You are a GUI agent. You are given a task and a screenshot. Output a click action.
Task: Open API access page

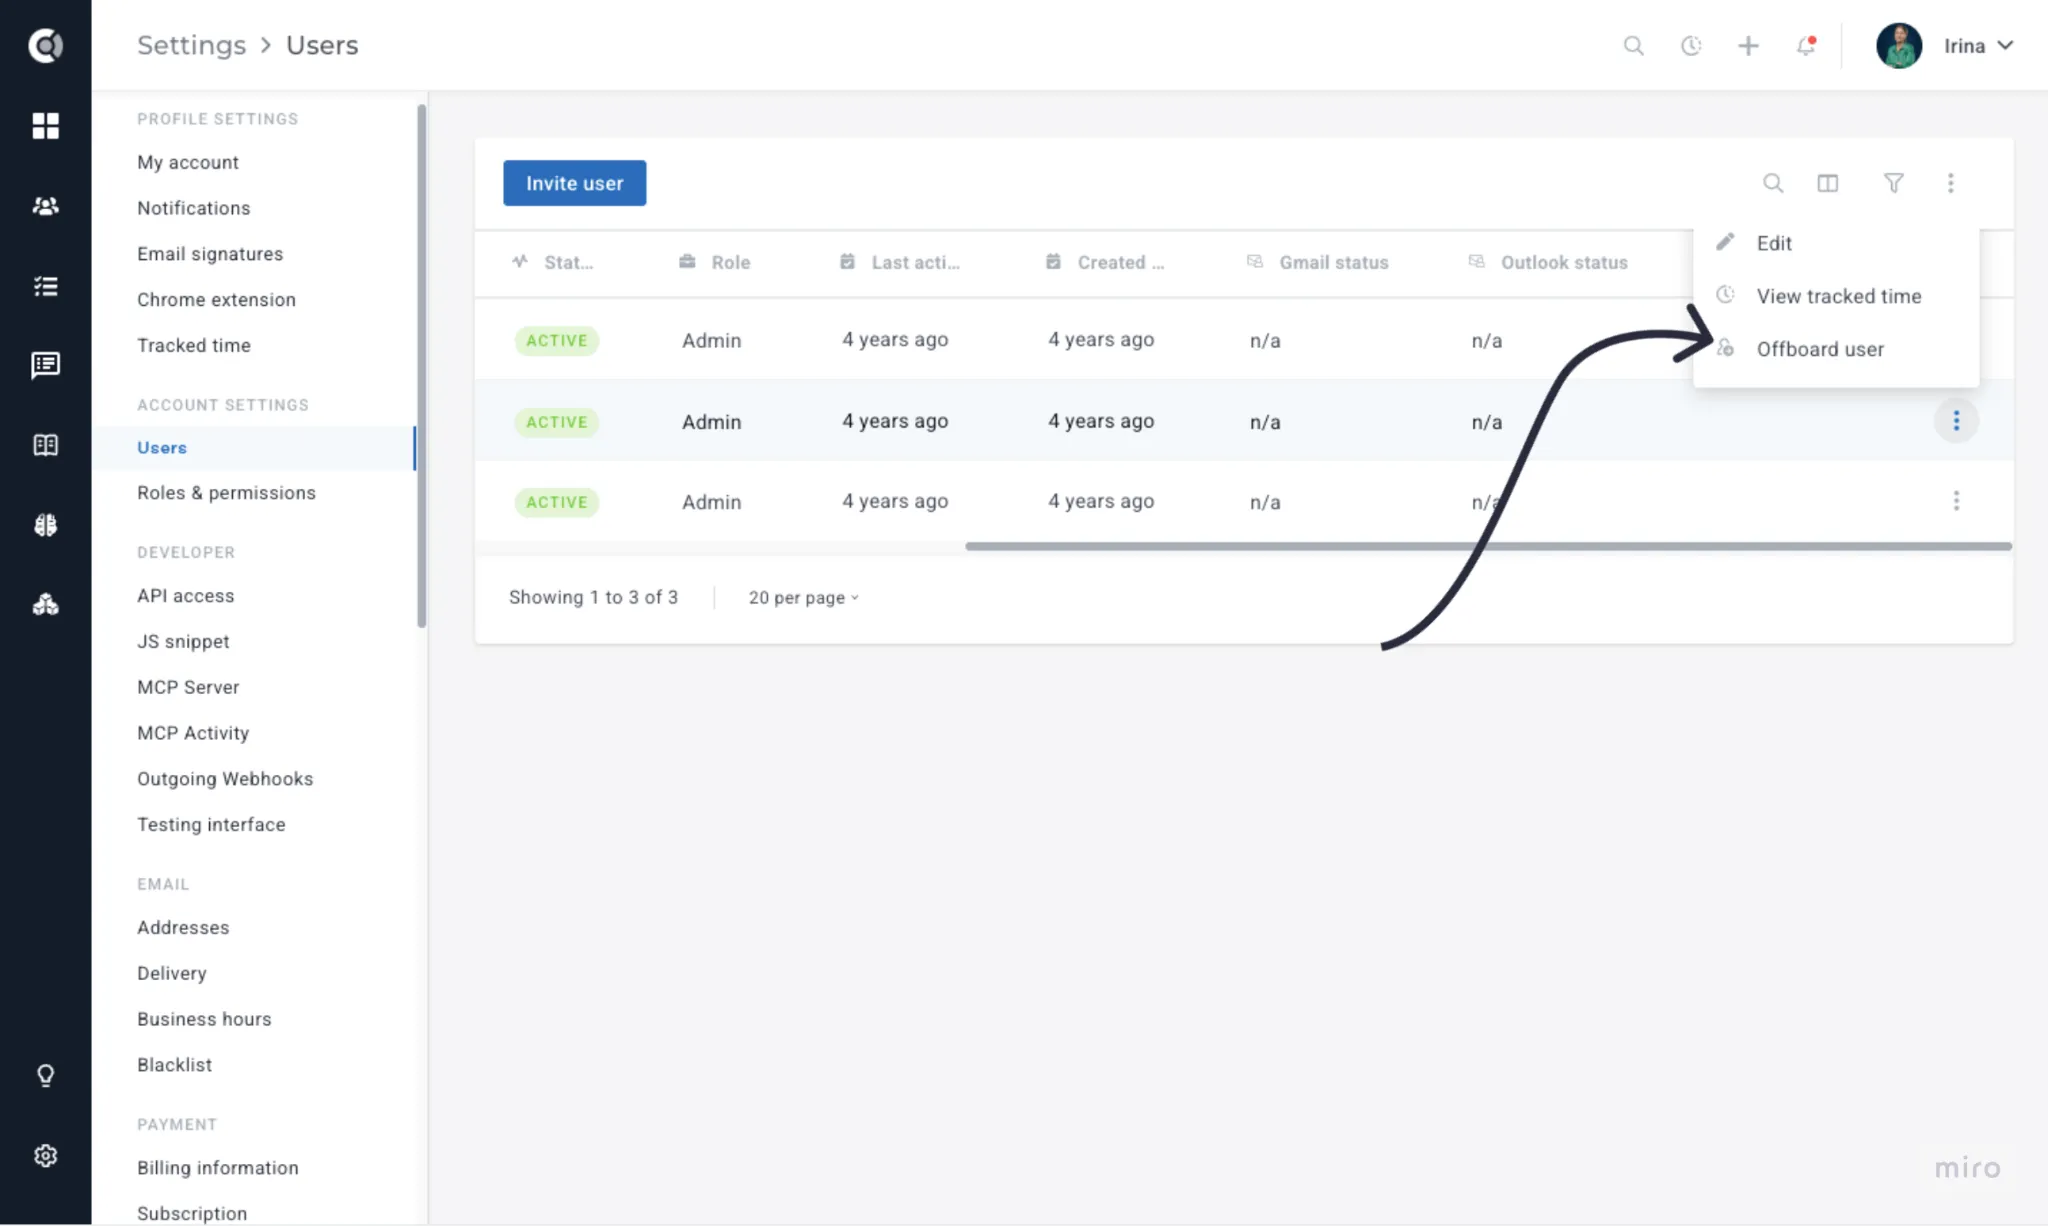[185, 596]
